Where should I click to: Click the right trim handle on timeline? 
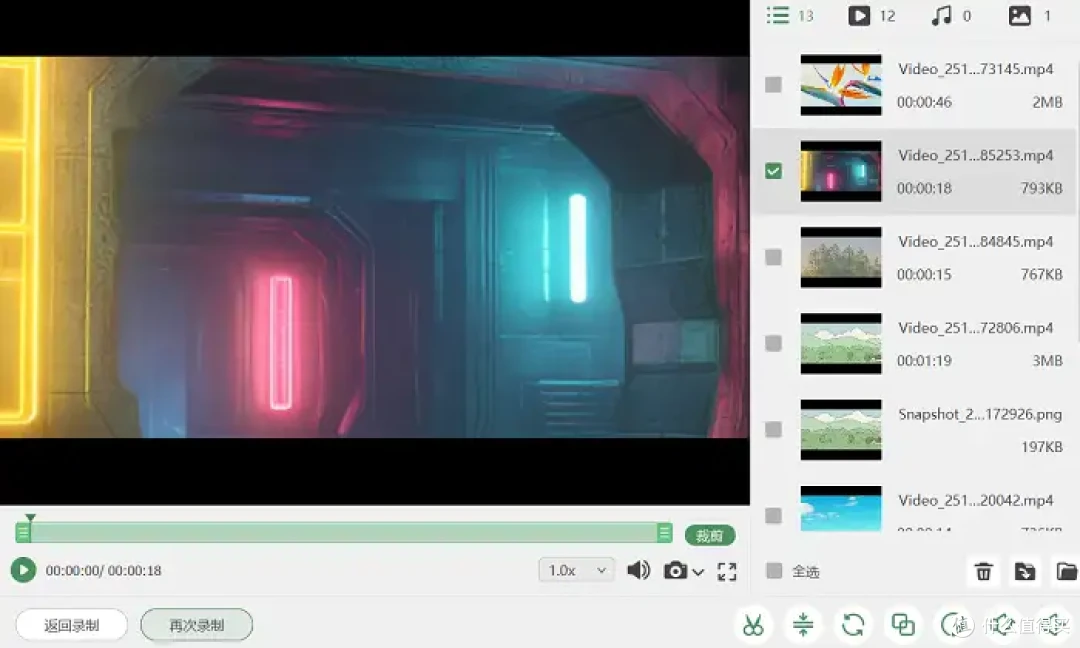[665, 532]
